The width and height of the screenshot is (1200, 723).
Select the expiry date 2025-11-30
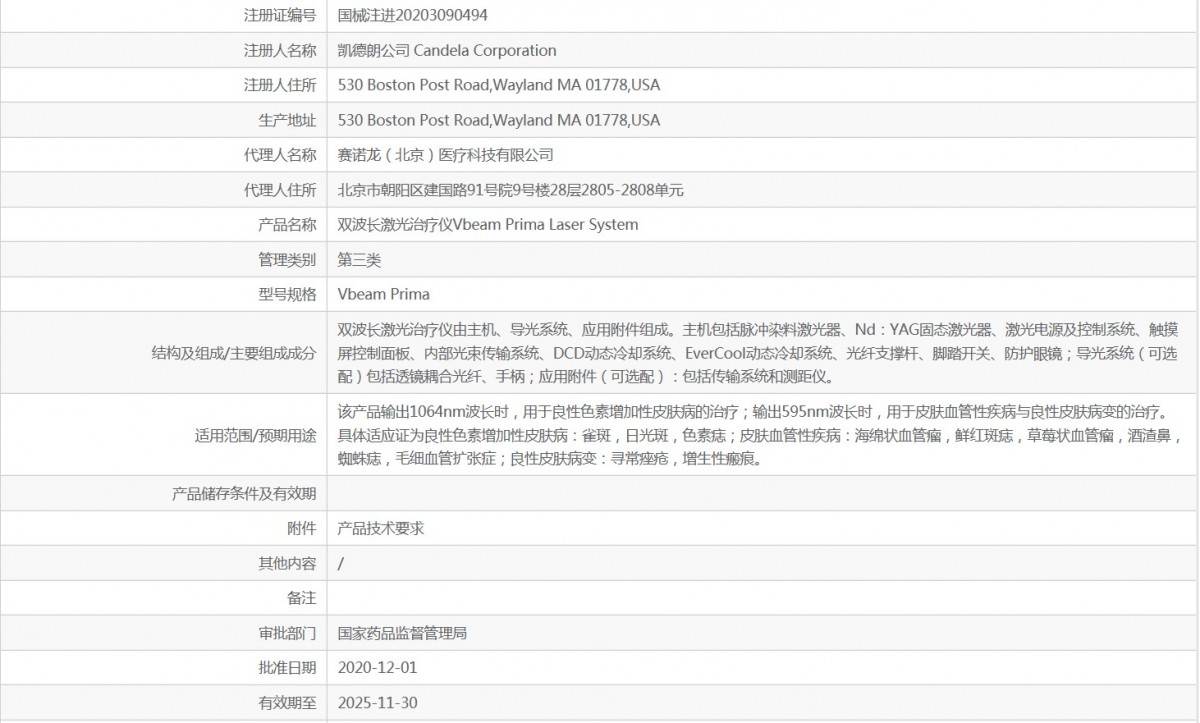[x=378, y=702]
